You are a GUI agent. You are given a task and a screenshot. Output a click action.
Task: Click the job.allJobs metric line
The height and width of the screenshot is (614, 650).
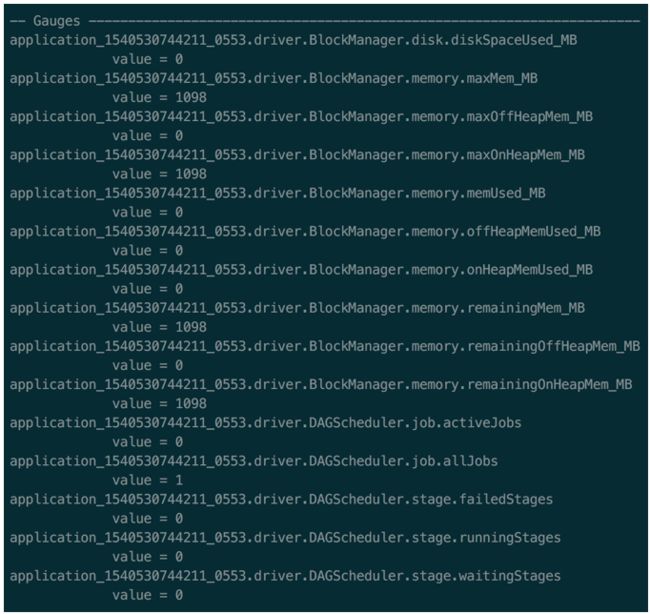tap(254, 461)
